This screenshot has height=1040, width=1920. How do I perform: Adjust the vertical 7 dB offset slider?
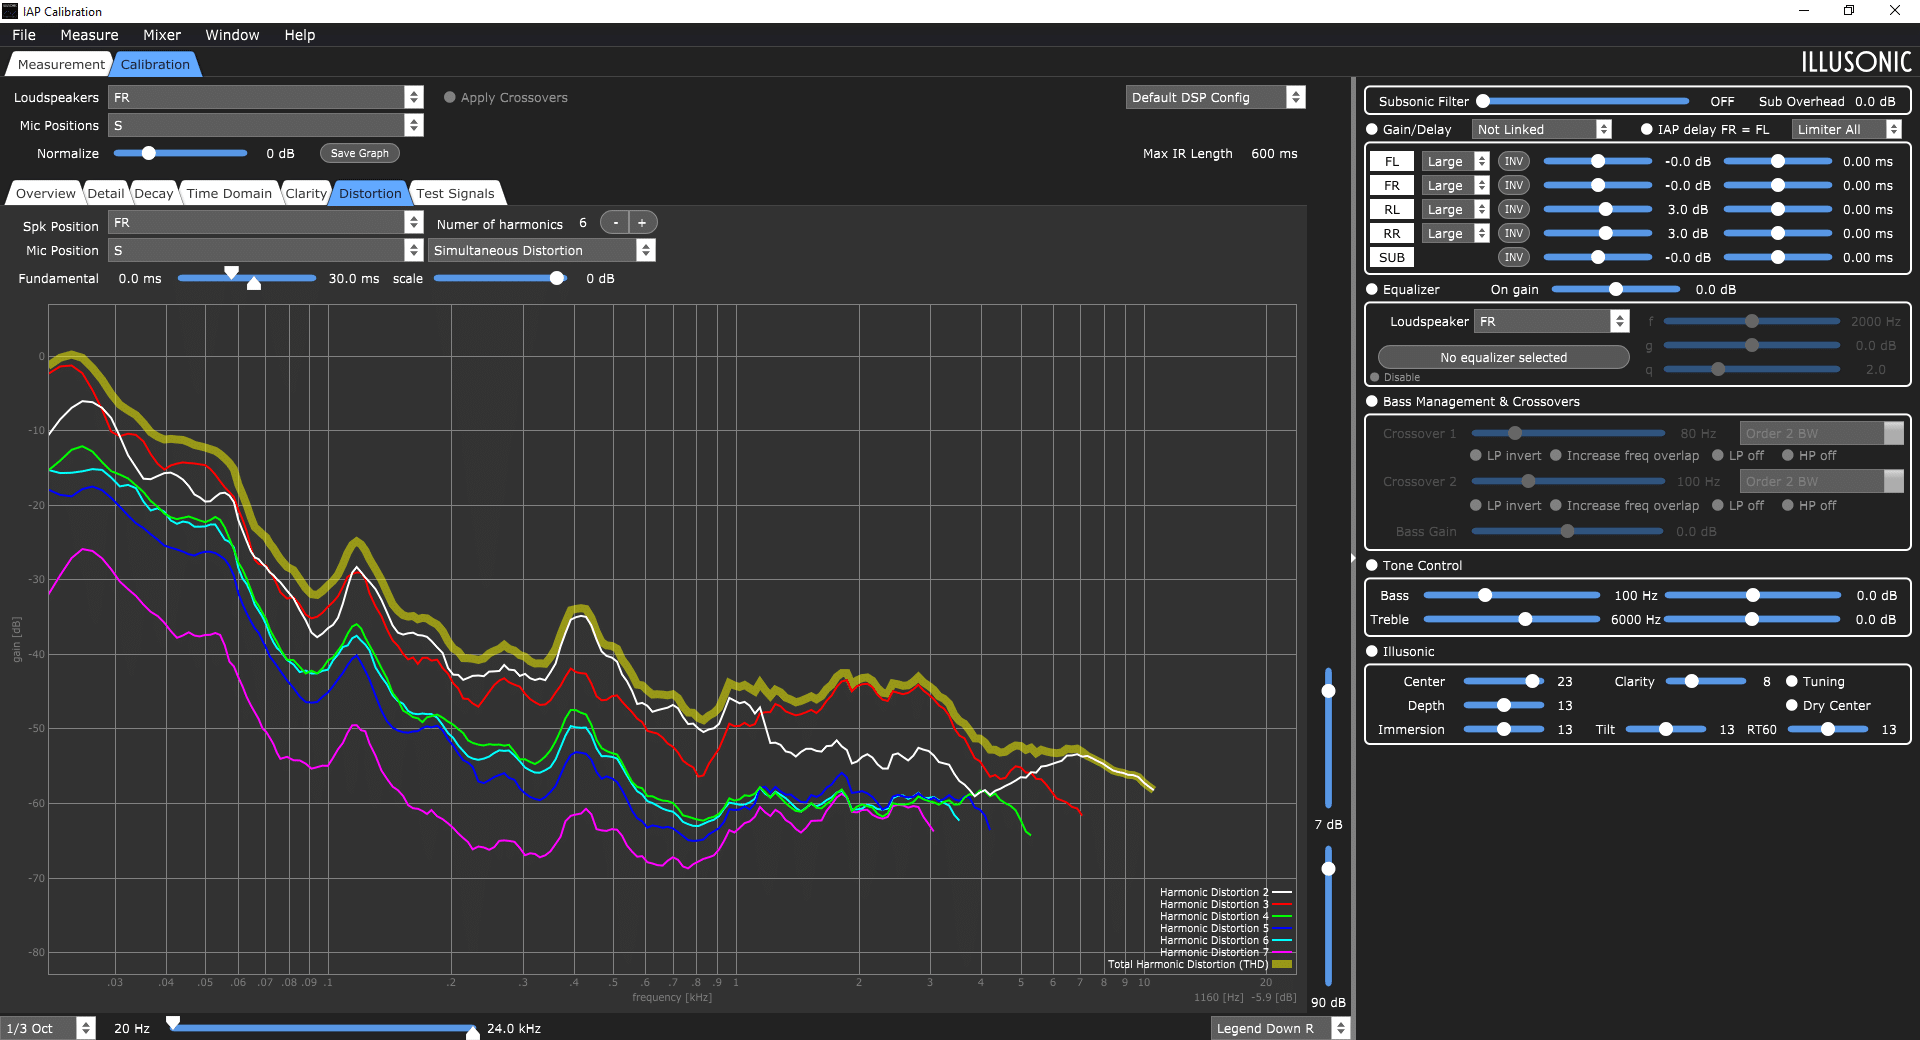point(1328,738)
